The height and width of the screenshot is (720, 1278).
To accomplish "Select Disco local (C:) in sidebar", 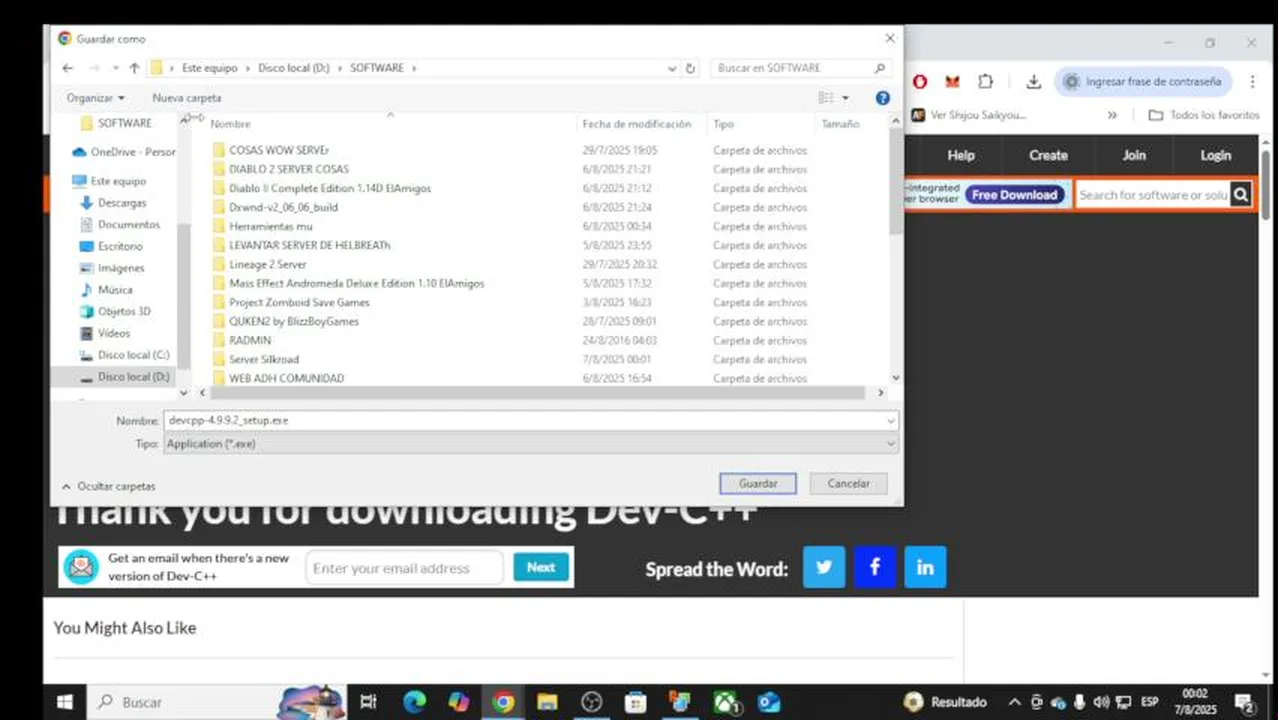I will pos(124,355).
